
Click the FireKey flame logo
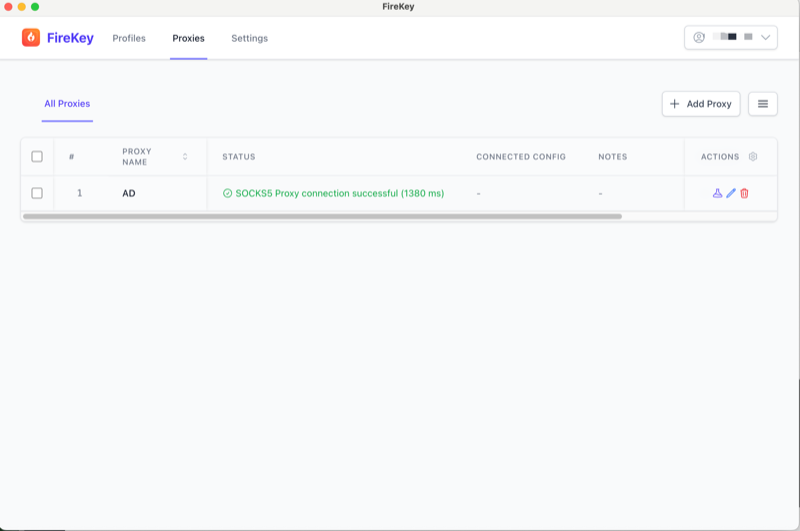click(31, 38)
